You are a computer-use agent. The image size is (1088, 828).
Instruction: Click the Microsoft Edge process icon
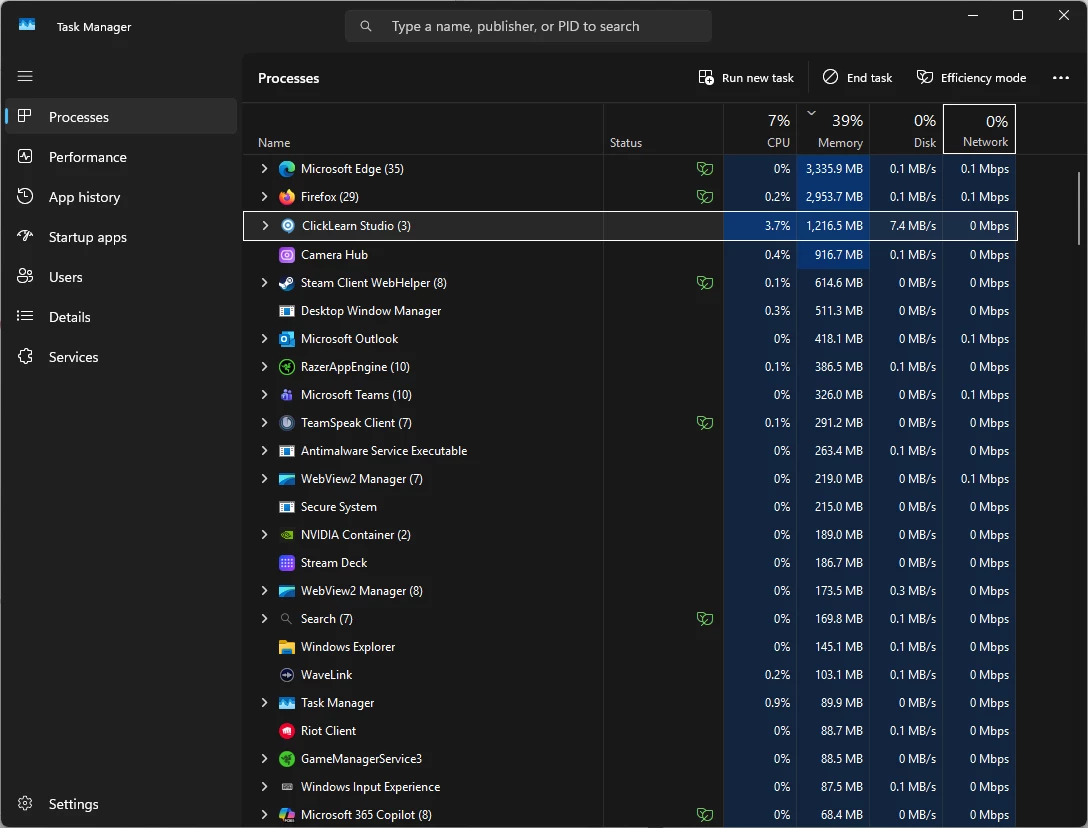coord(287,169)
